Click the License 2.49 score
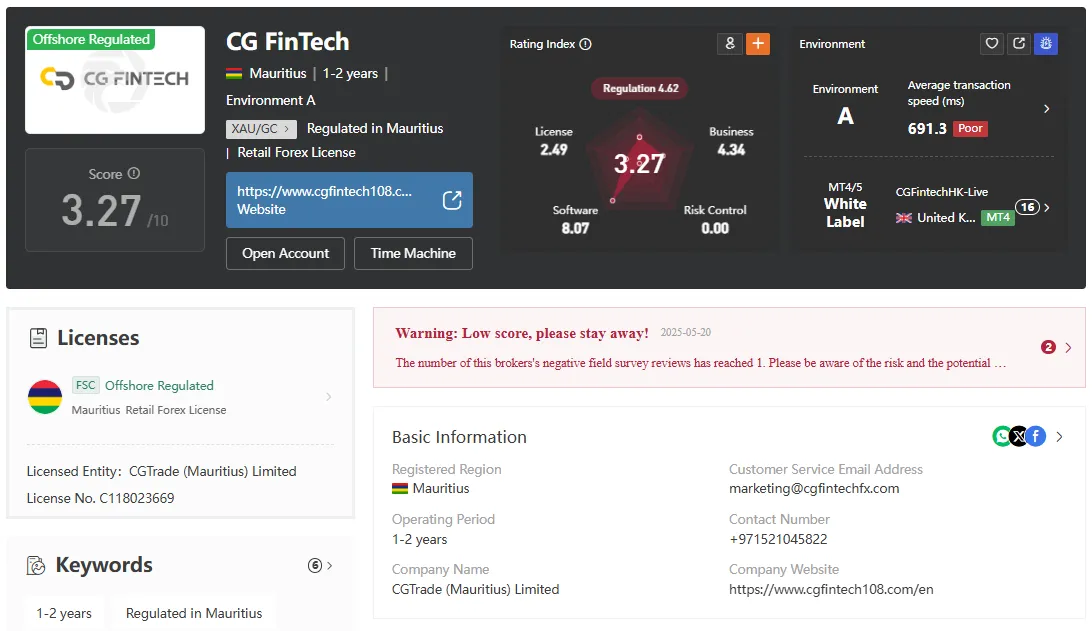This screenshot has height=631, width=1092. pos(554,141)
